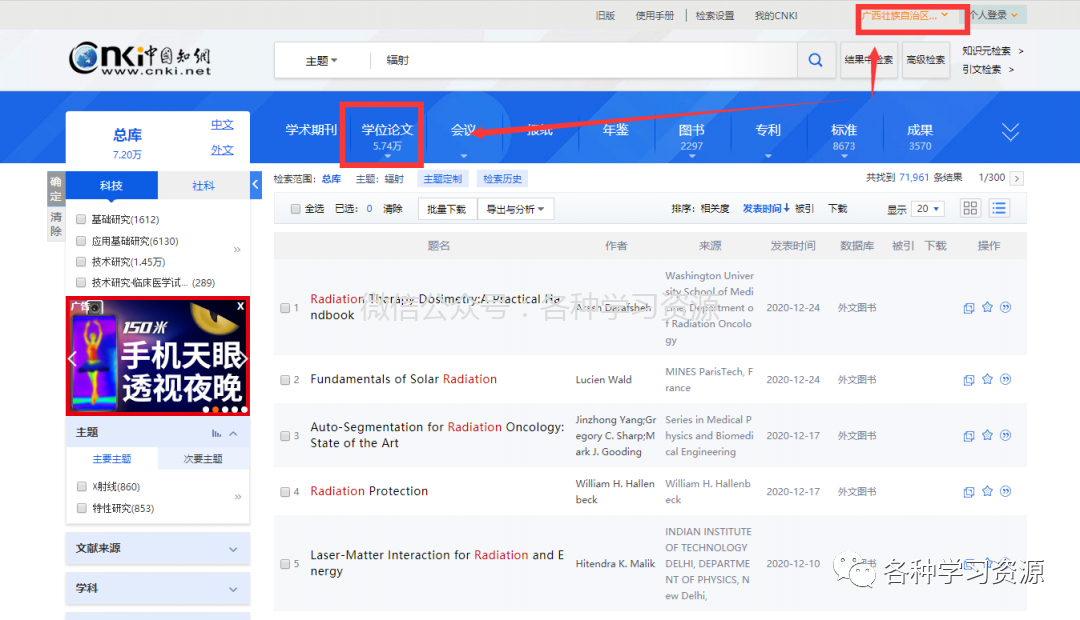This screenshot has height=620, width=1080.
Task: Click the quote cite icon for result 1
Action: pos(1006,307)
